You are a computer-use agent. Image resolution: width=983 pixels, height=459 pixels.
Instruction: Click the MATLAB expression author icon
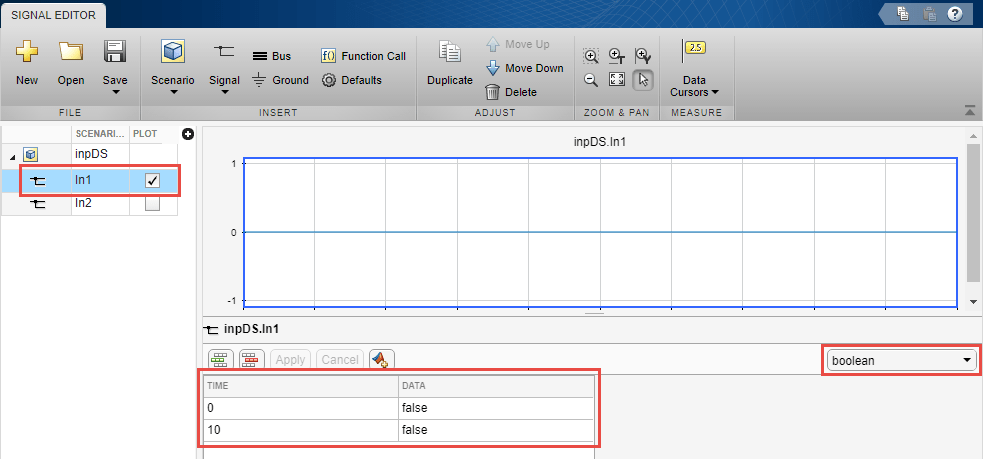pos(381,359)
